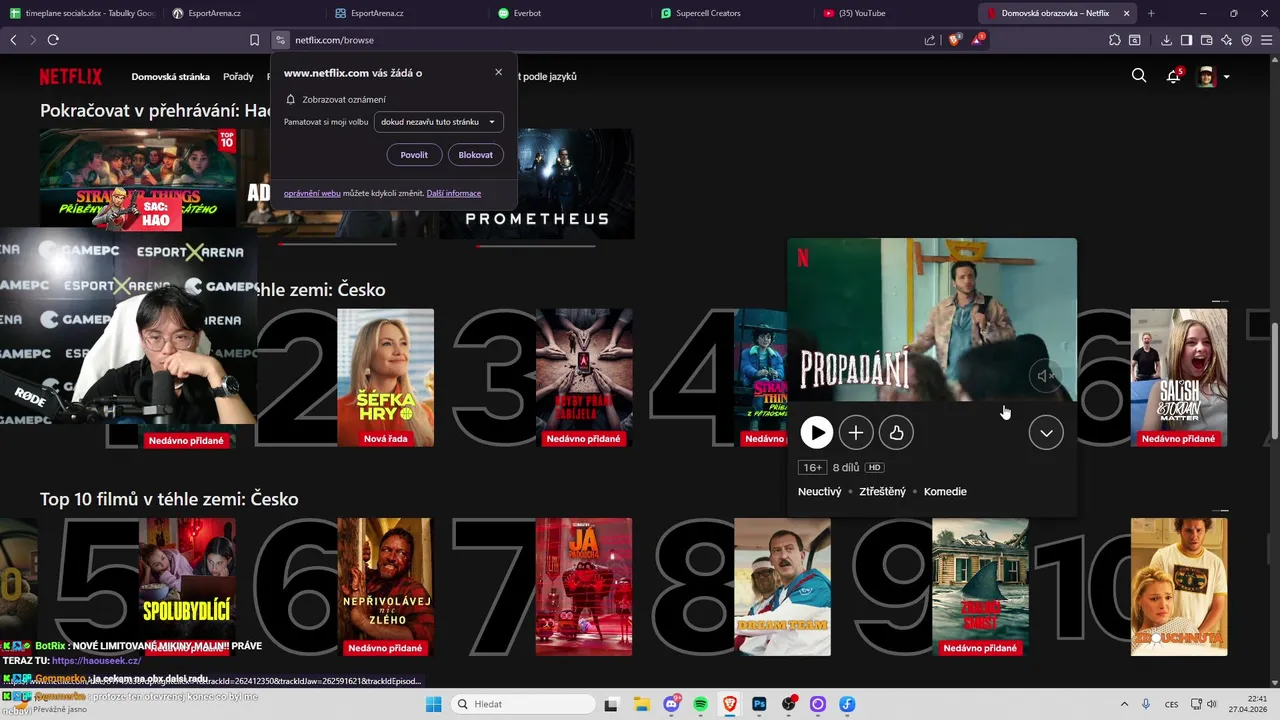Open File Explorer from the taskbar
Screen dimensions: 1280x720
[x=641, y=704]
